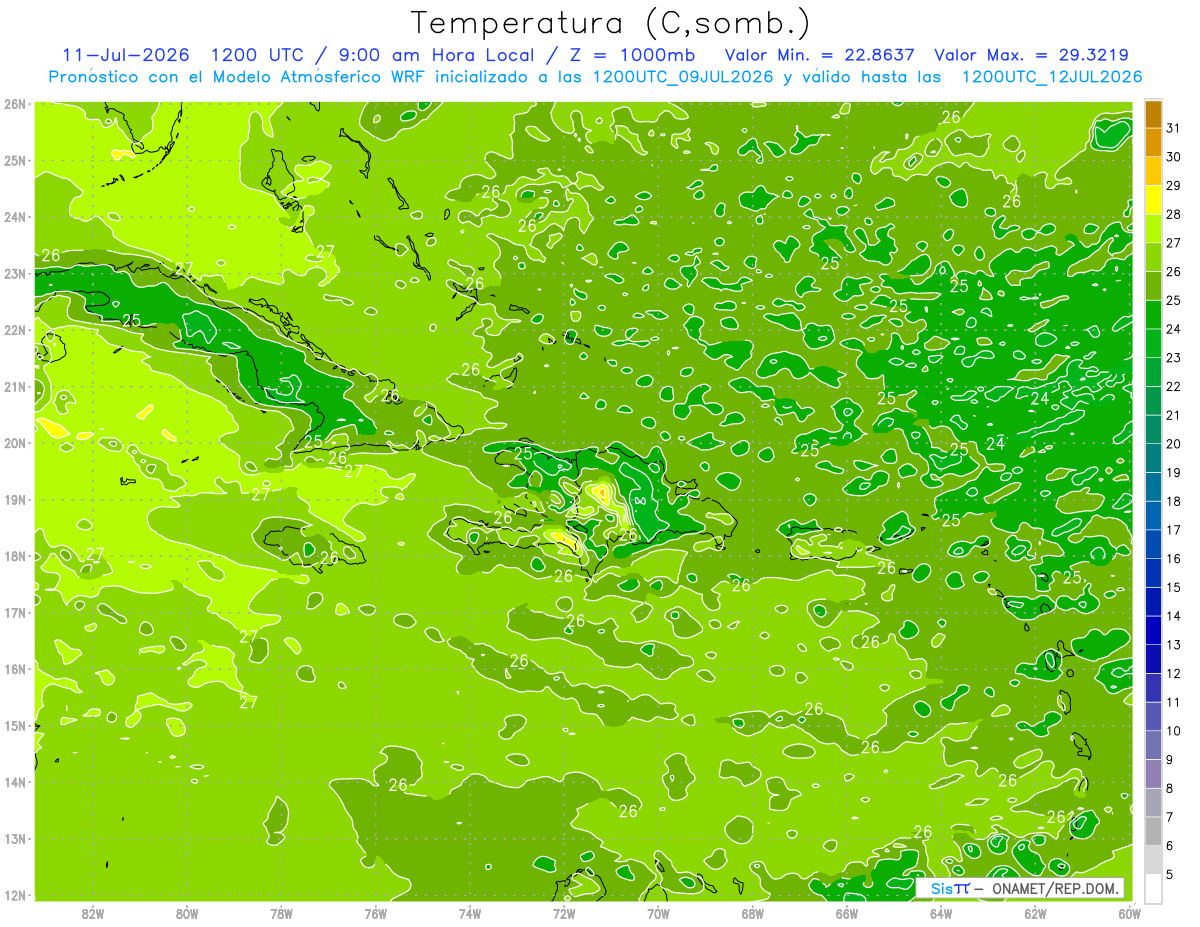Click the "78W" longitude label
The height and width of the screenshot is (927, 1200).
point(281,913)
